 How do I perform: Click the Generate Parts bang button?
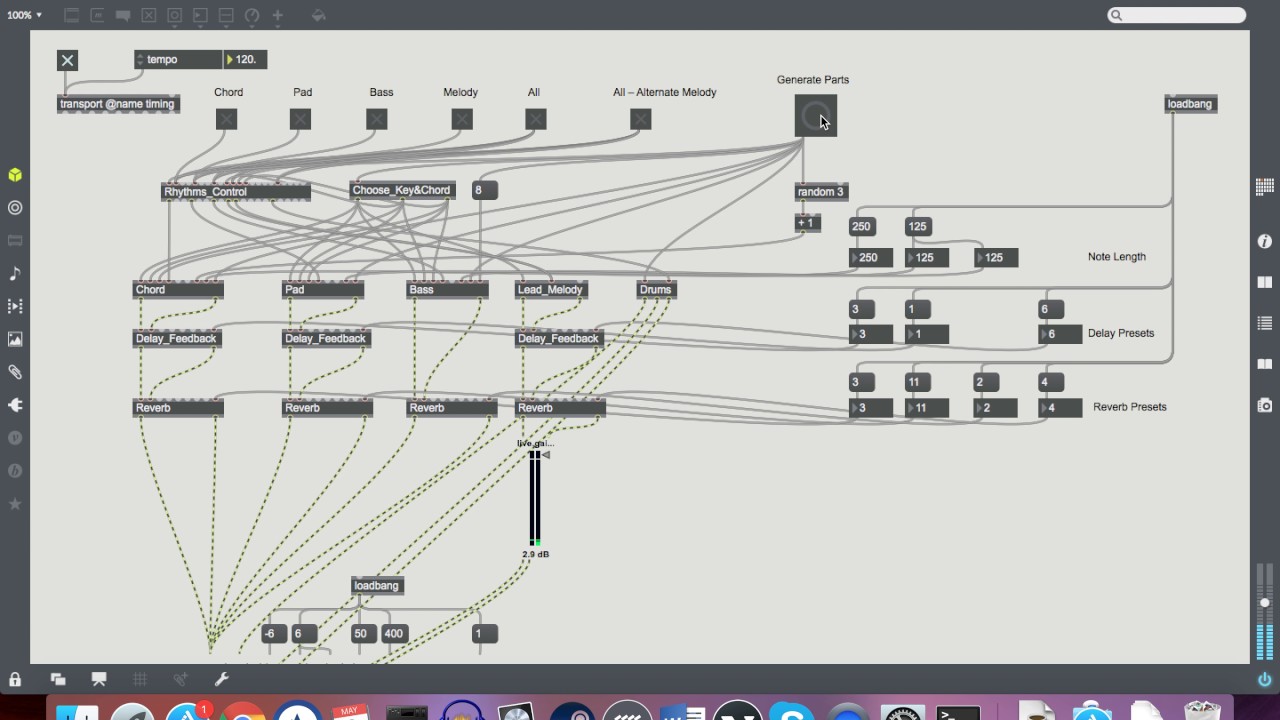[x=815, y=115]
